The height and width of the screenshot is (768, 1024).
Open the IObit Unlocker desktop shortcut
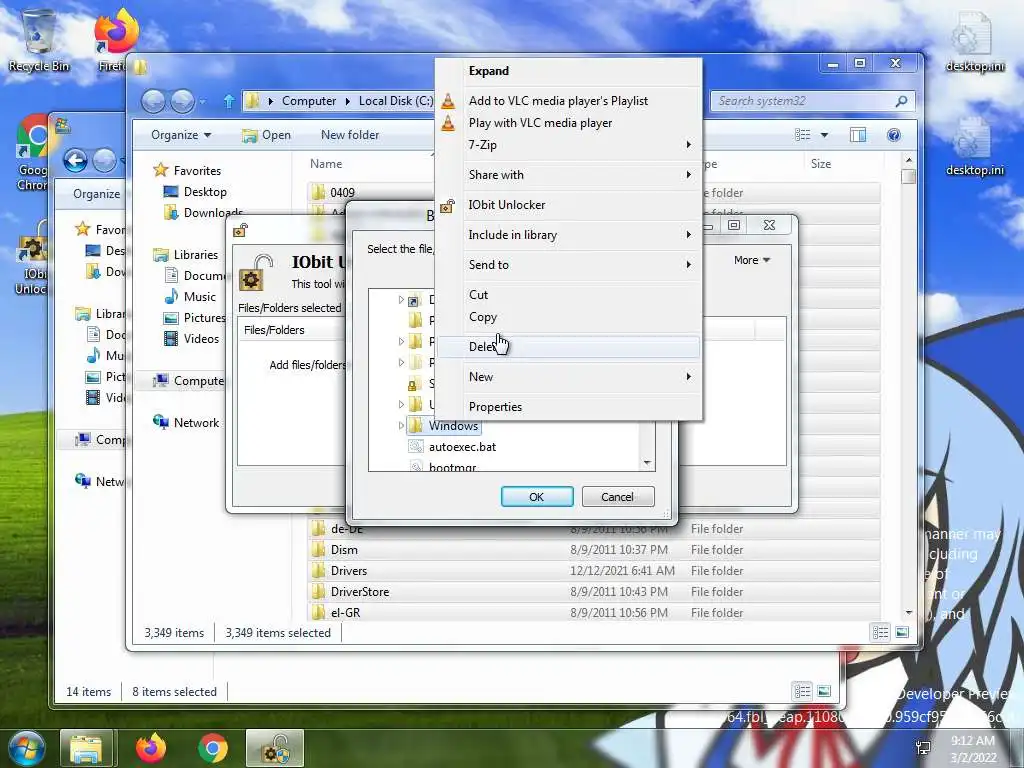pyautogui.click(x=31, y=257)
